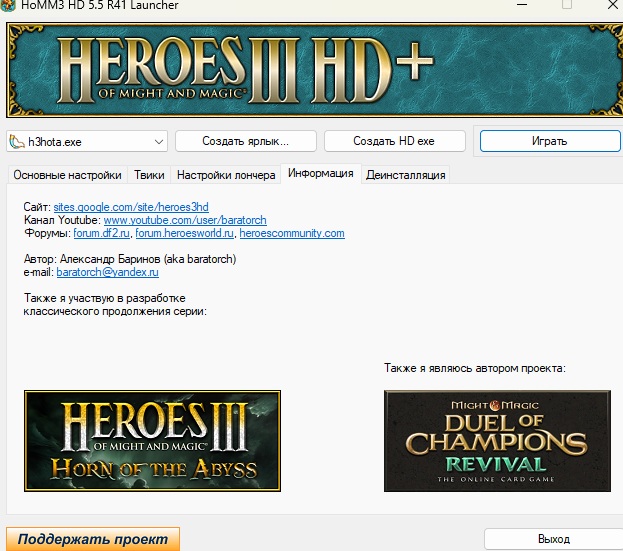Select the Информация tab
623x551 pixels.
pos(321,174)
